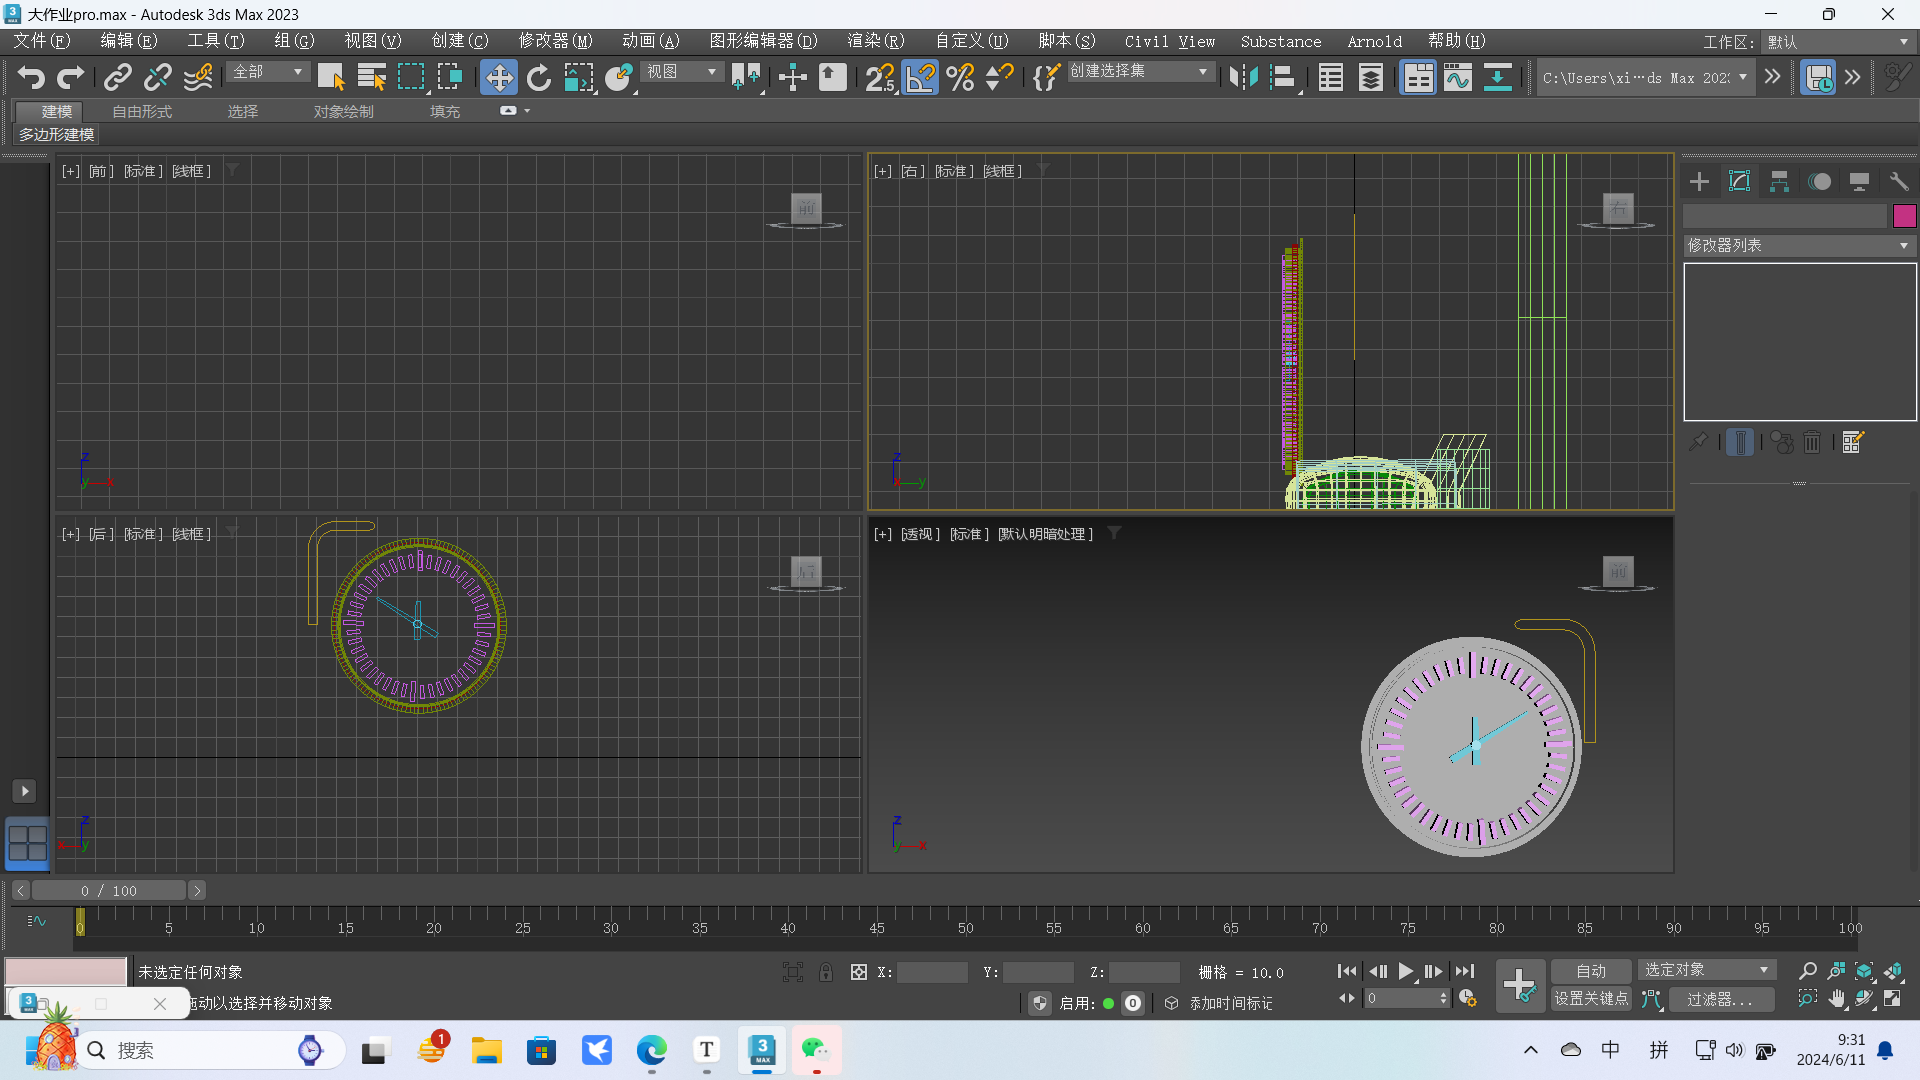The image size is (1920, 1080).
Task: Open the Mirror tool
Action: click(x=1243, y=77)
